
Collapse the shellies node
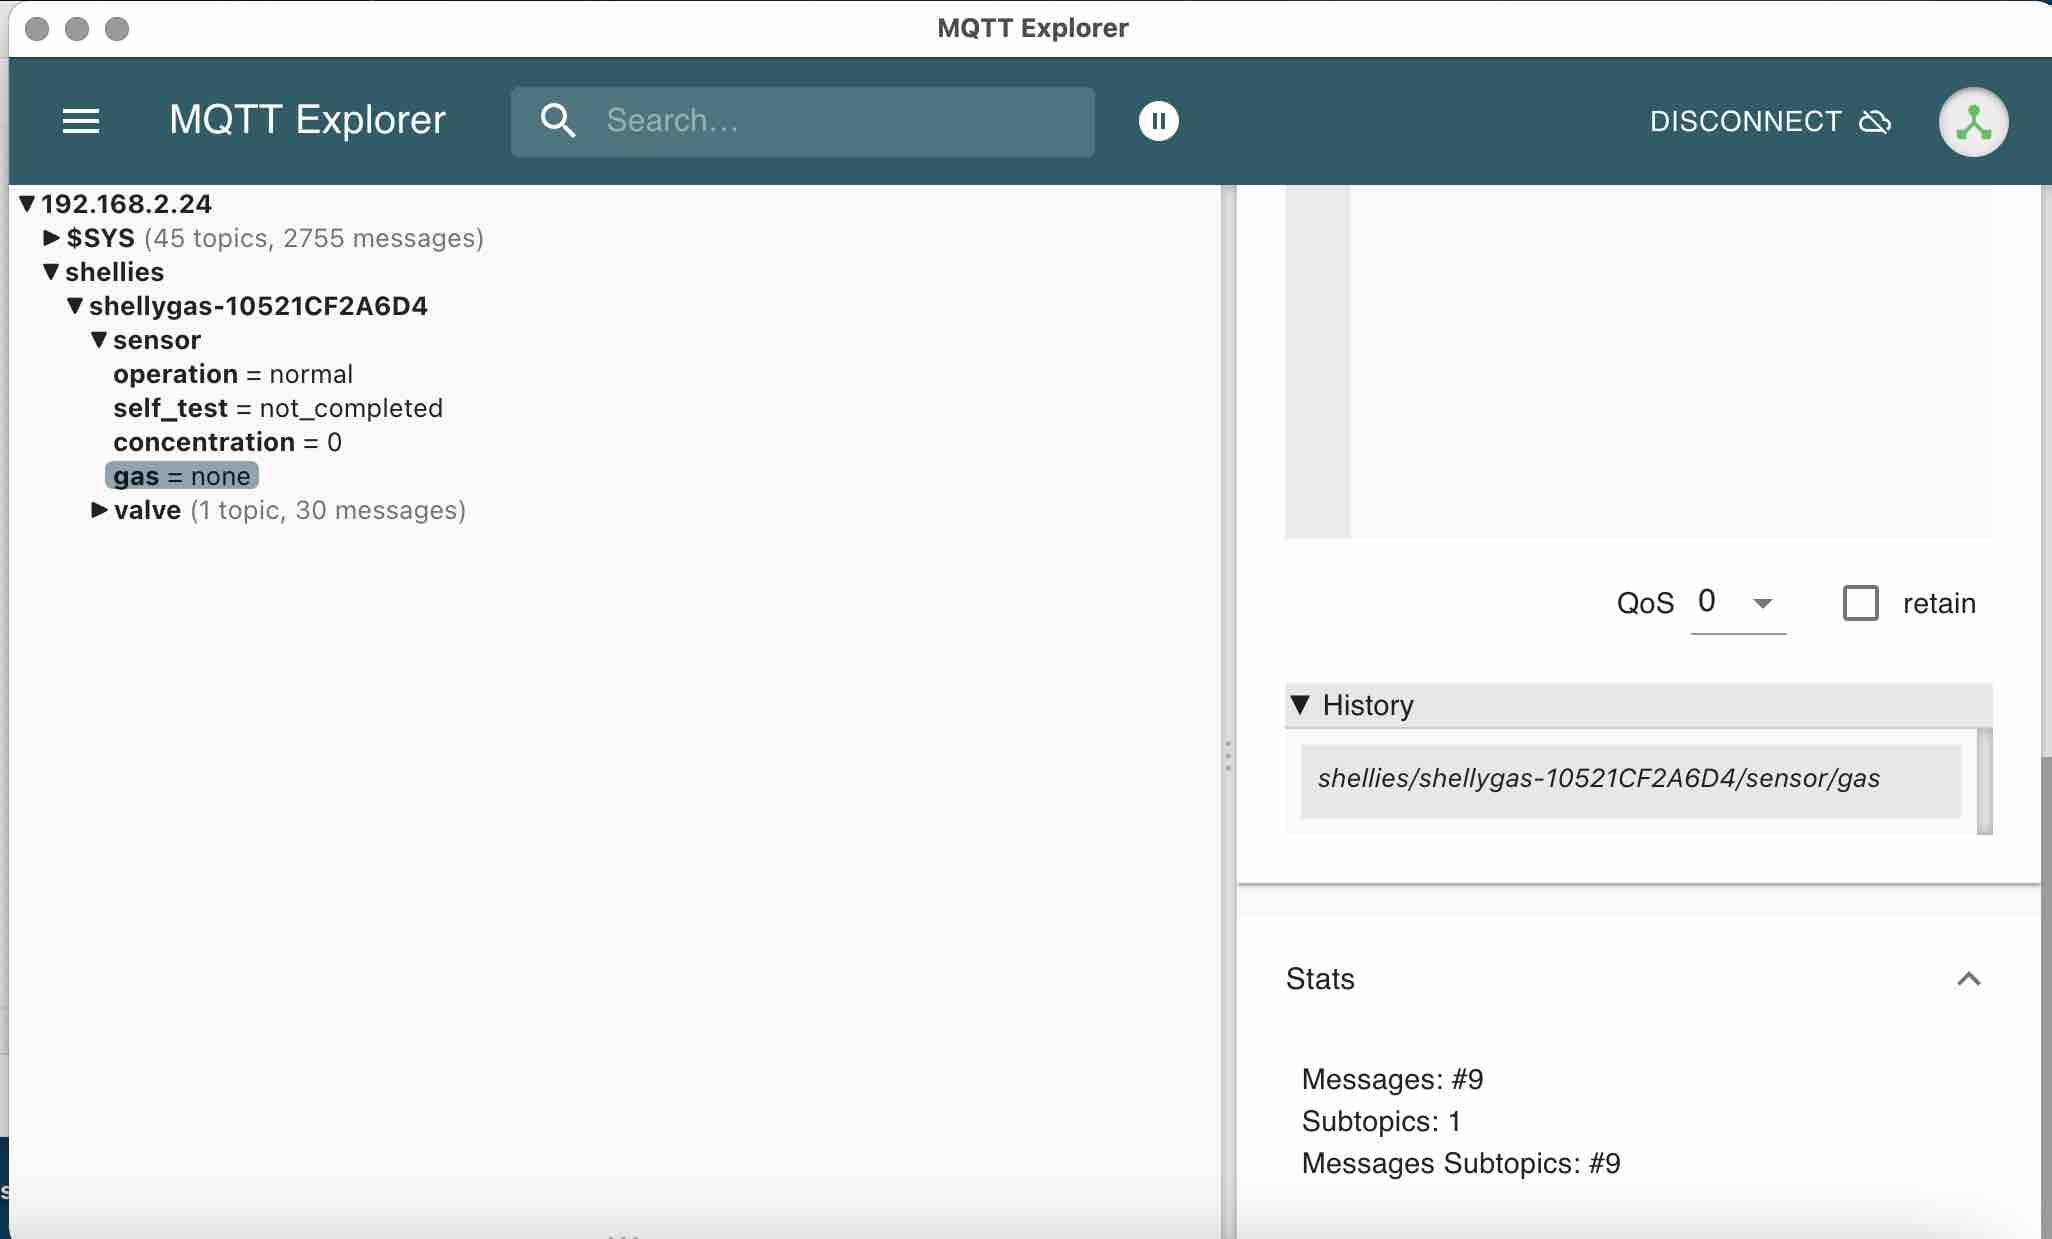click(x=51, y=272)
